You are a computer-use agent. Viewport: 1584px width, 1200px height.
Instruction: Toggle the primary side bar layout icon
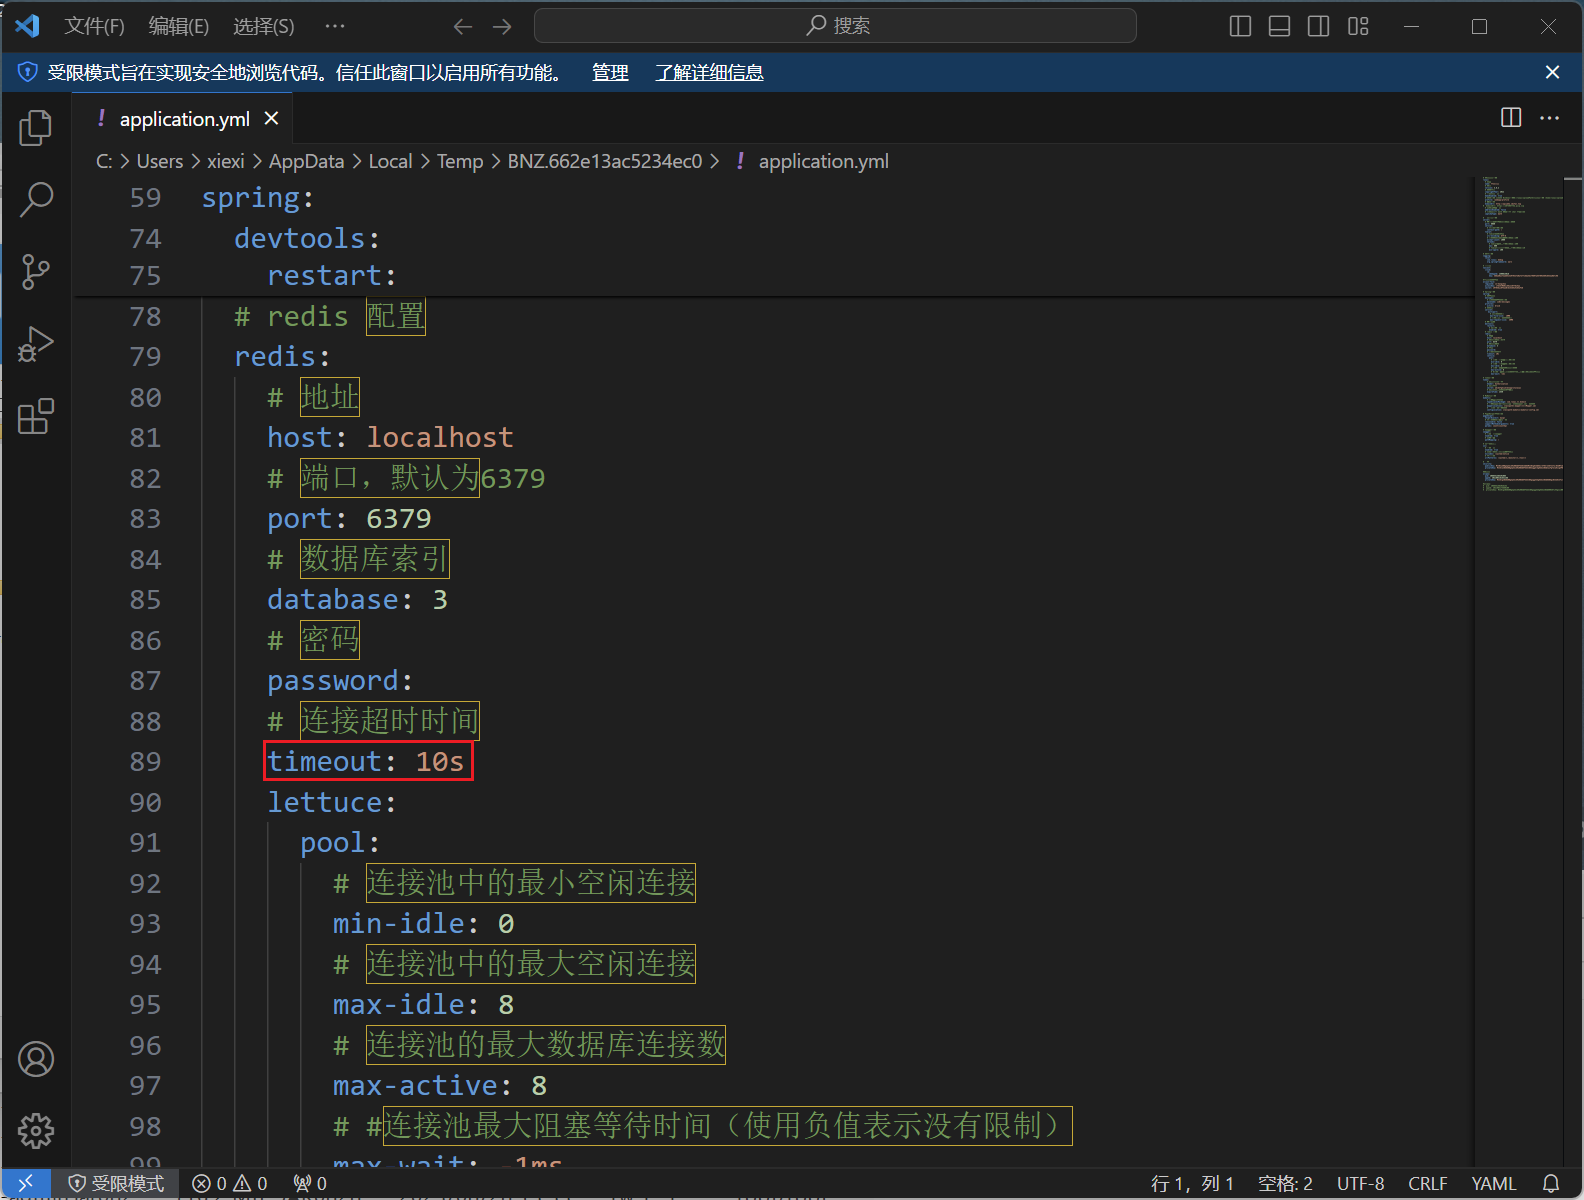(x=1240, y=27)
